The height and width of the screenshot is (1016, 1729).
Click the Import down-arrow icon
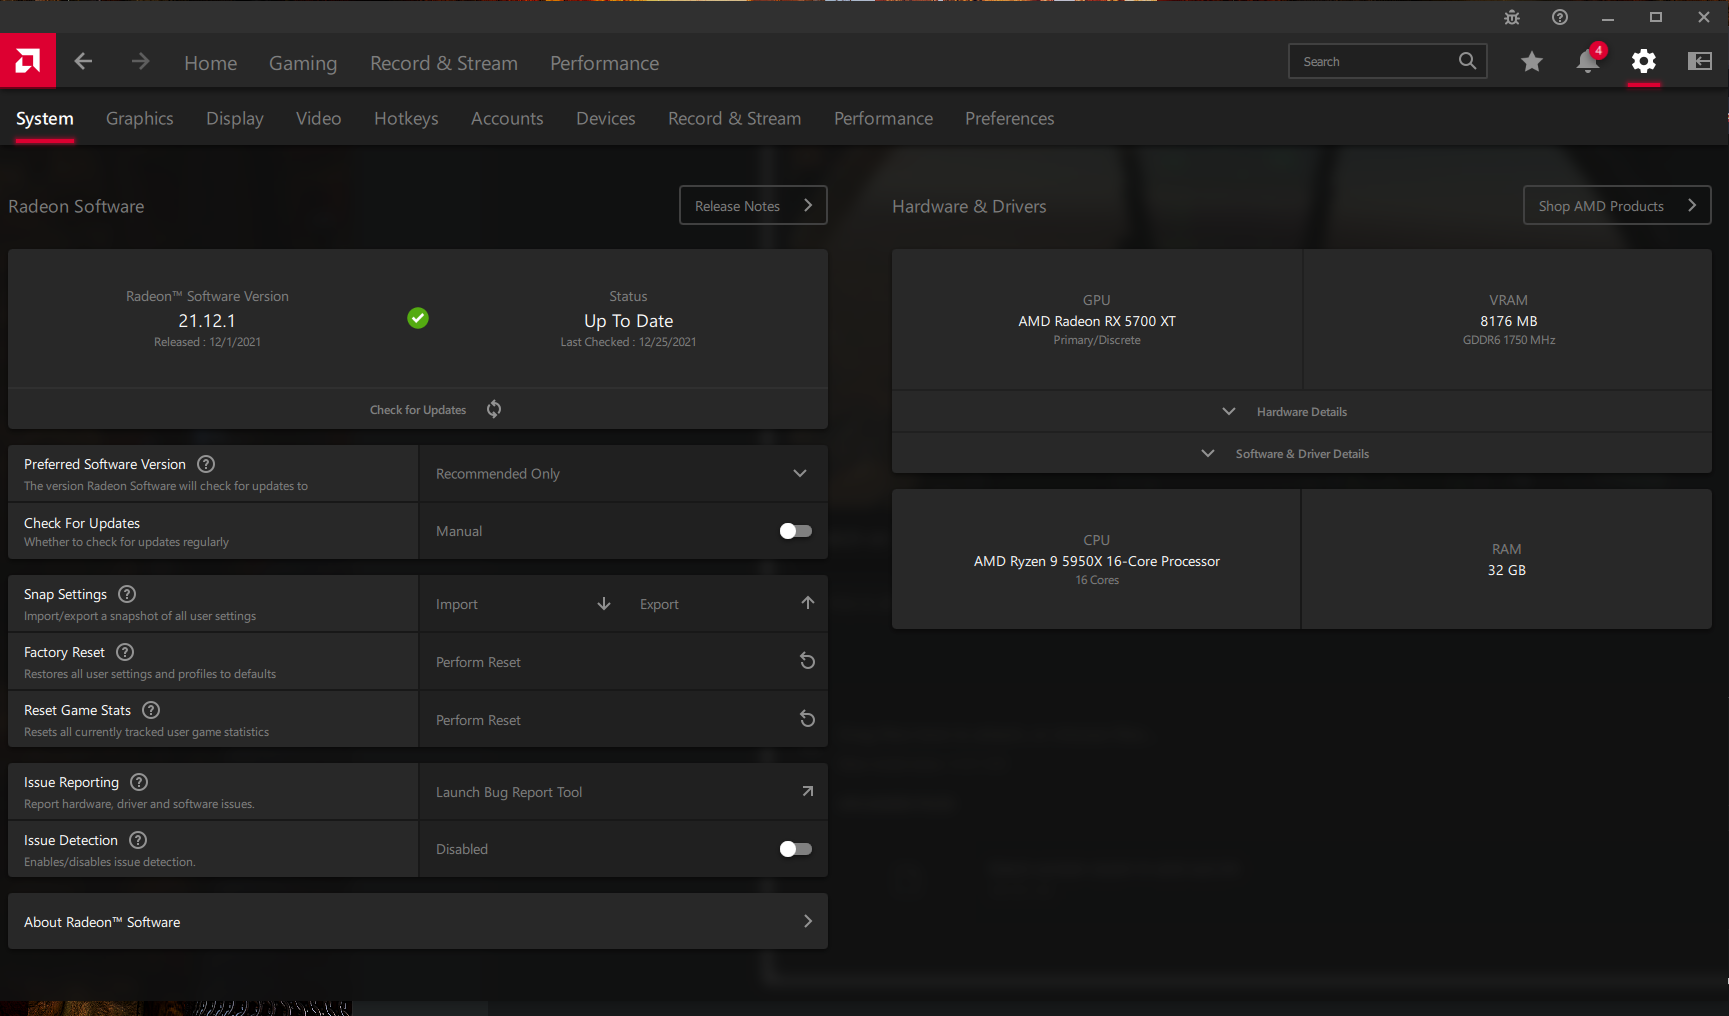pyautogui.click(x=604, y=603)
